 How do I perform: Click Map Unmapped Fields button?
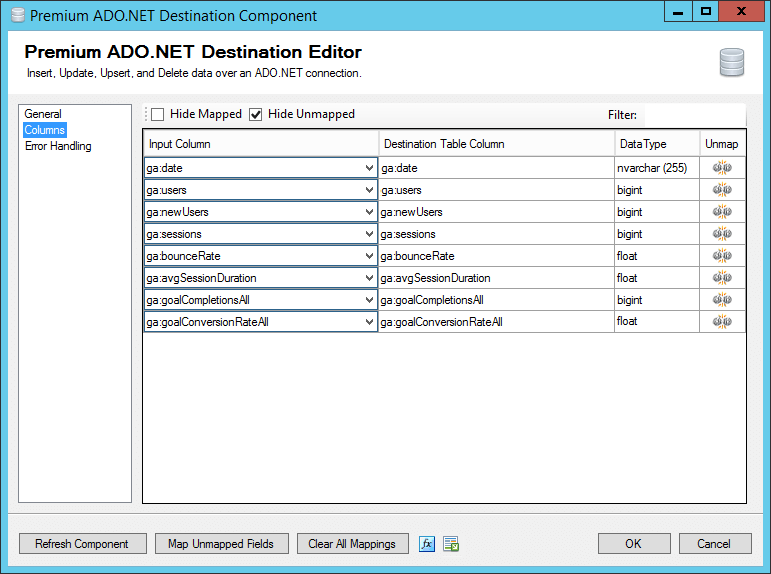221,544
